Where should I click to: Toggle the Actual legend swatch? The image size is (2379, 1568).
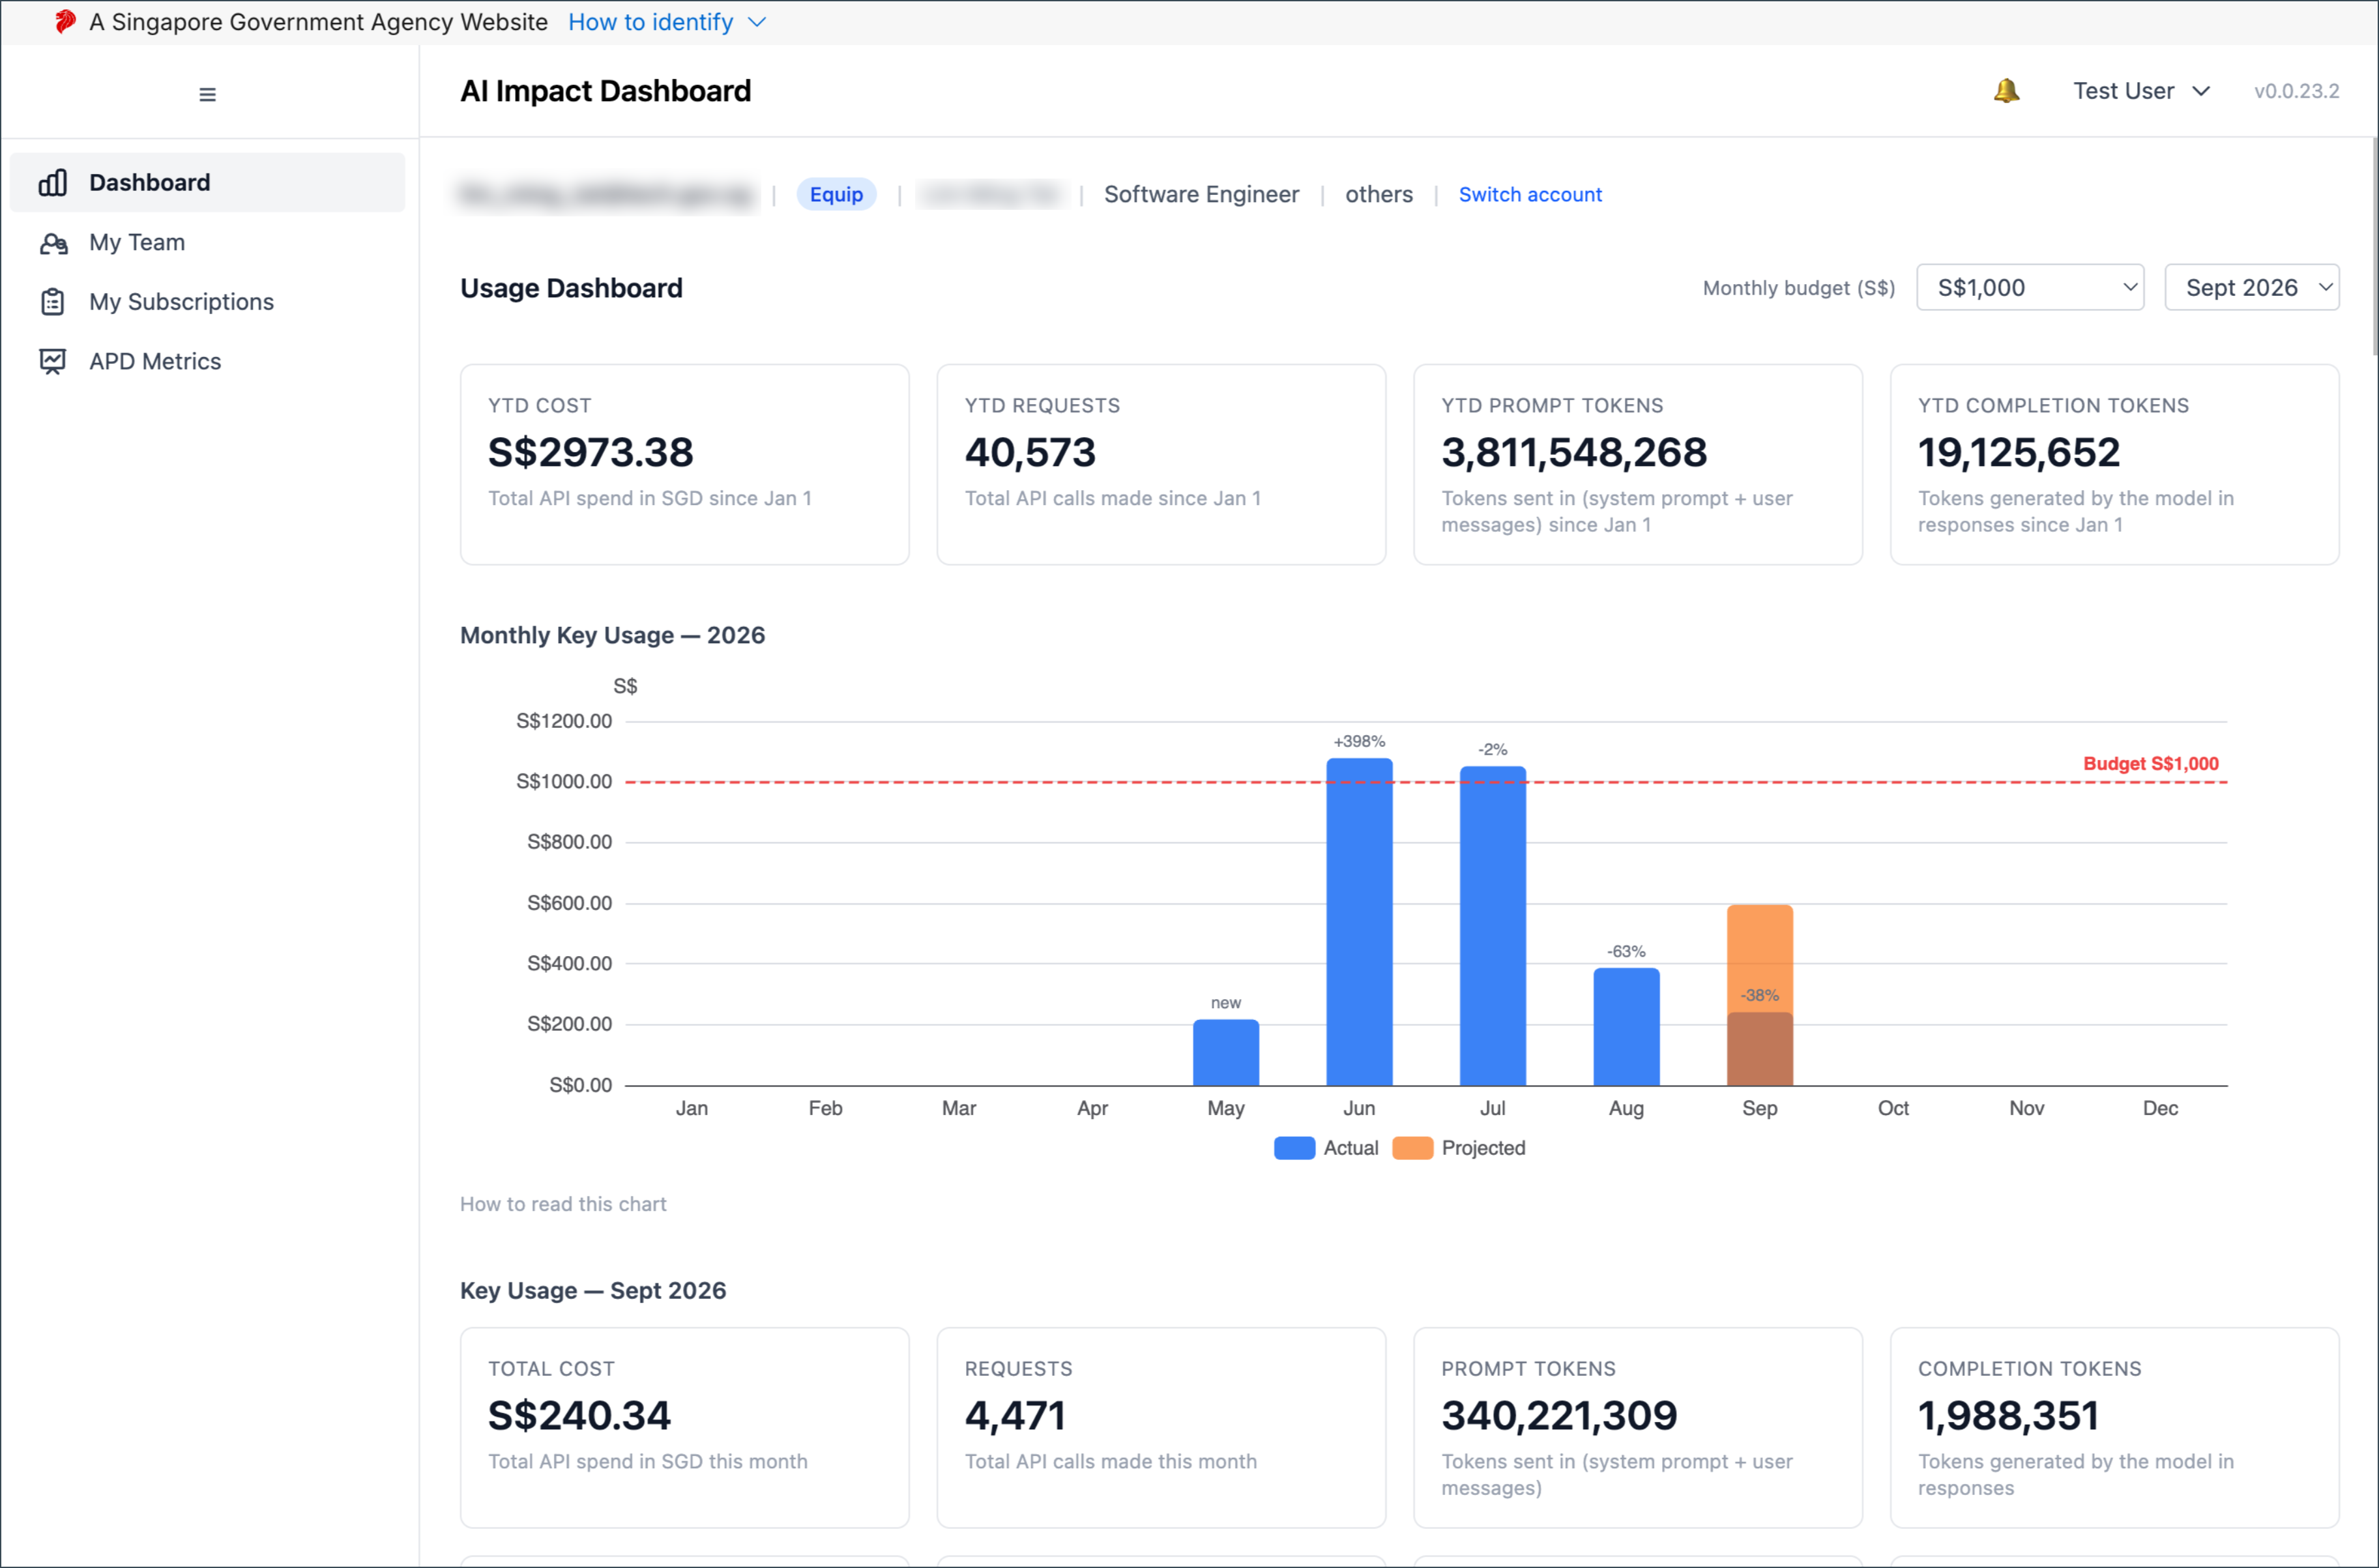pyautogui.click(x=1294, y=1148)
